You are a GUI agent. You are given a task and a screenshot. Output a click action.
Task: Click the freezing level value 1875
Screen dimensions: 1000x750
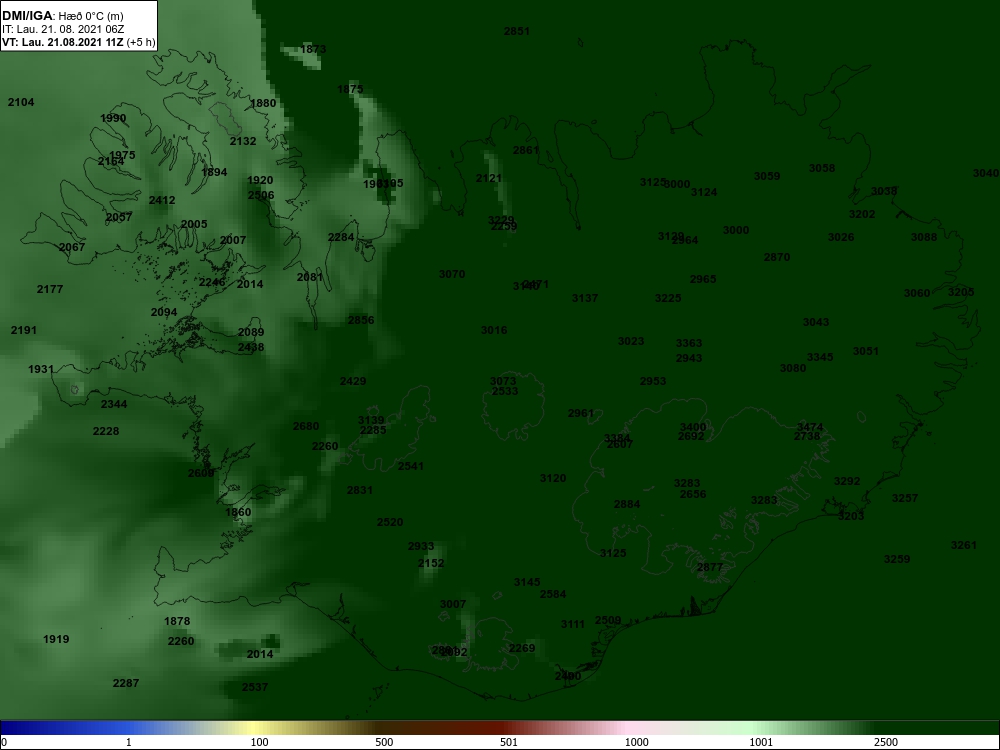click(x=350, y=89)
